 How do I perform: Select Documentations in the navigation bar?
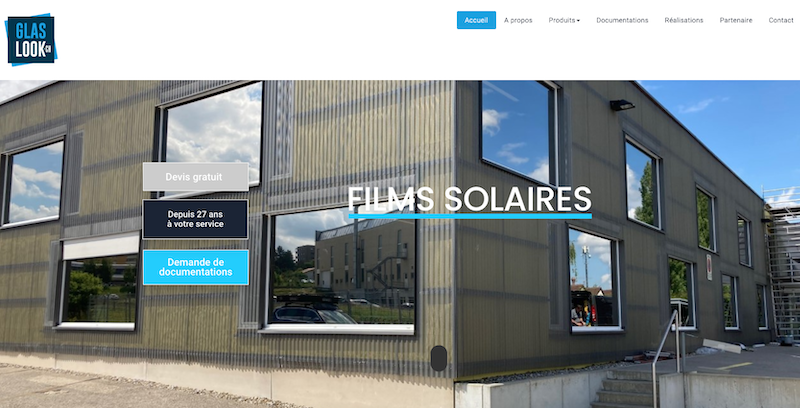pyautogui.click(x=622, y=20)
